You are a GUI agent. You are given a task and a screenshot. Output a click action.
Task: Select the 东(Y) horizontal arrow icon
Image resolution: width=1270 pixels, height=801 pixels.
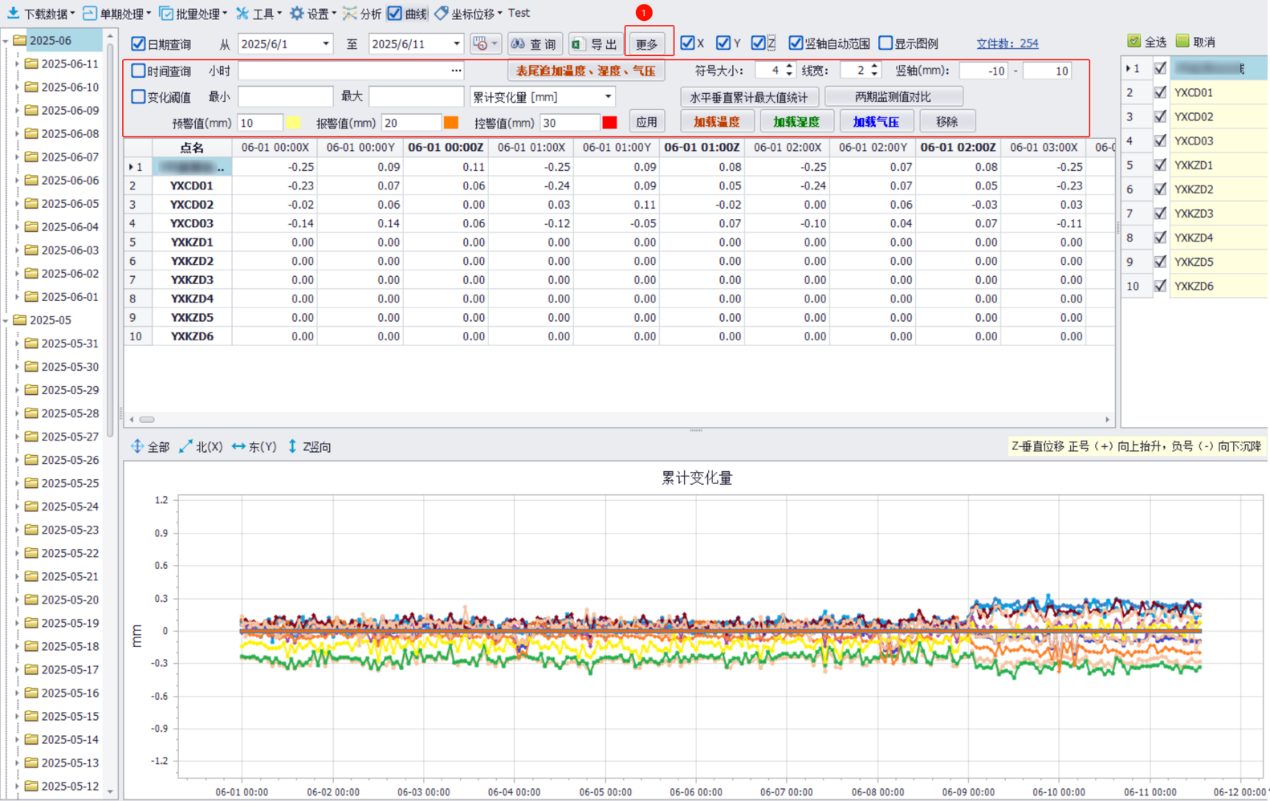pyautogui.click(x=239, y=447)
